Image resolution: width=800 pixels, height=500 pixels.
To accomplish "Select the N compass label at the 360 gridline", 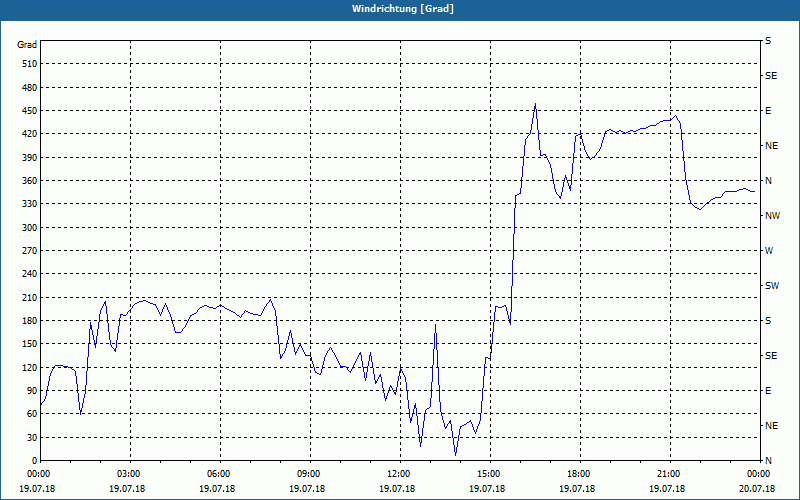I will click(768, 181).
